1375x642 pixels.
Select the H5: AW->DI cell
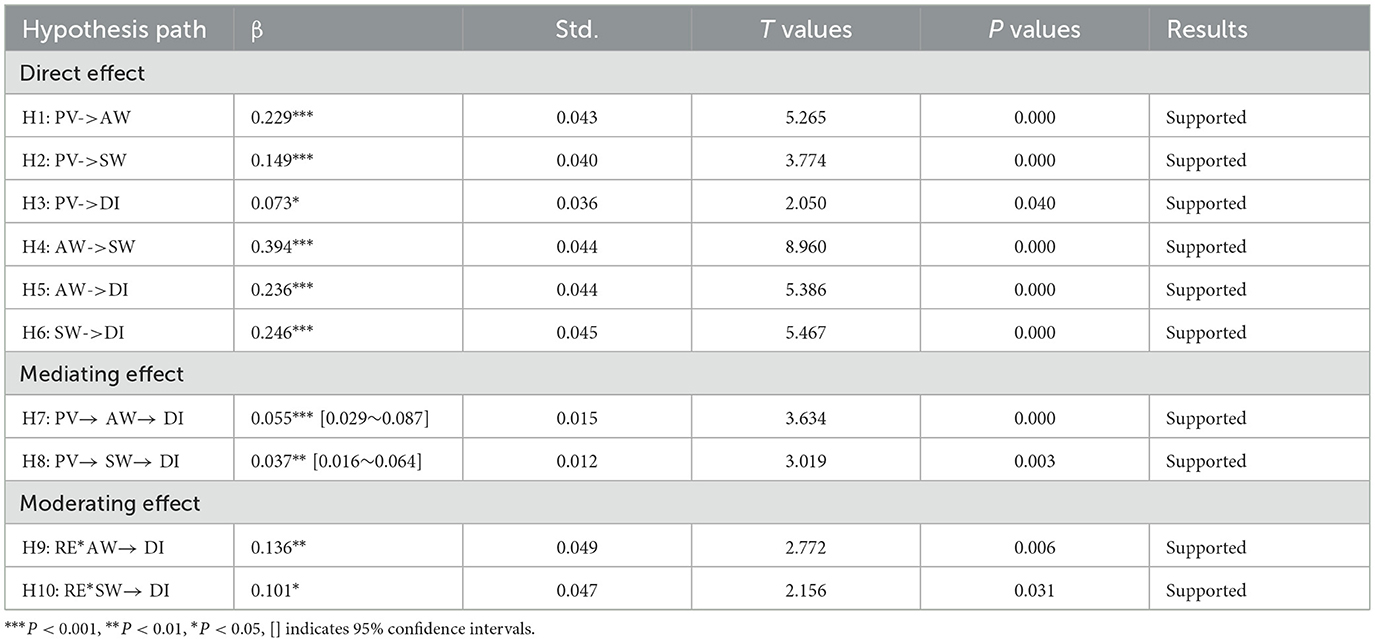click(75, 289)
